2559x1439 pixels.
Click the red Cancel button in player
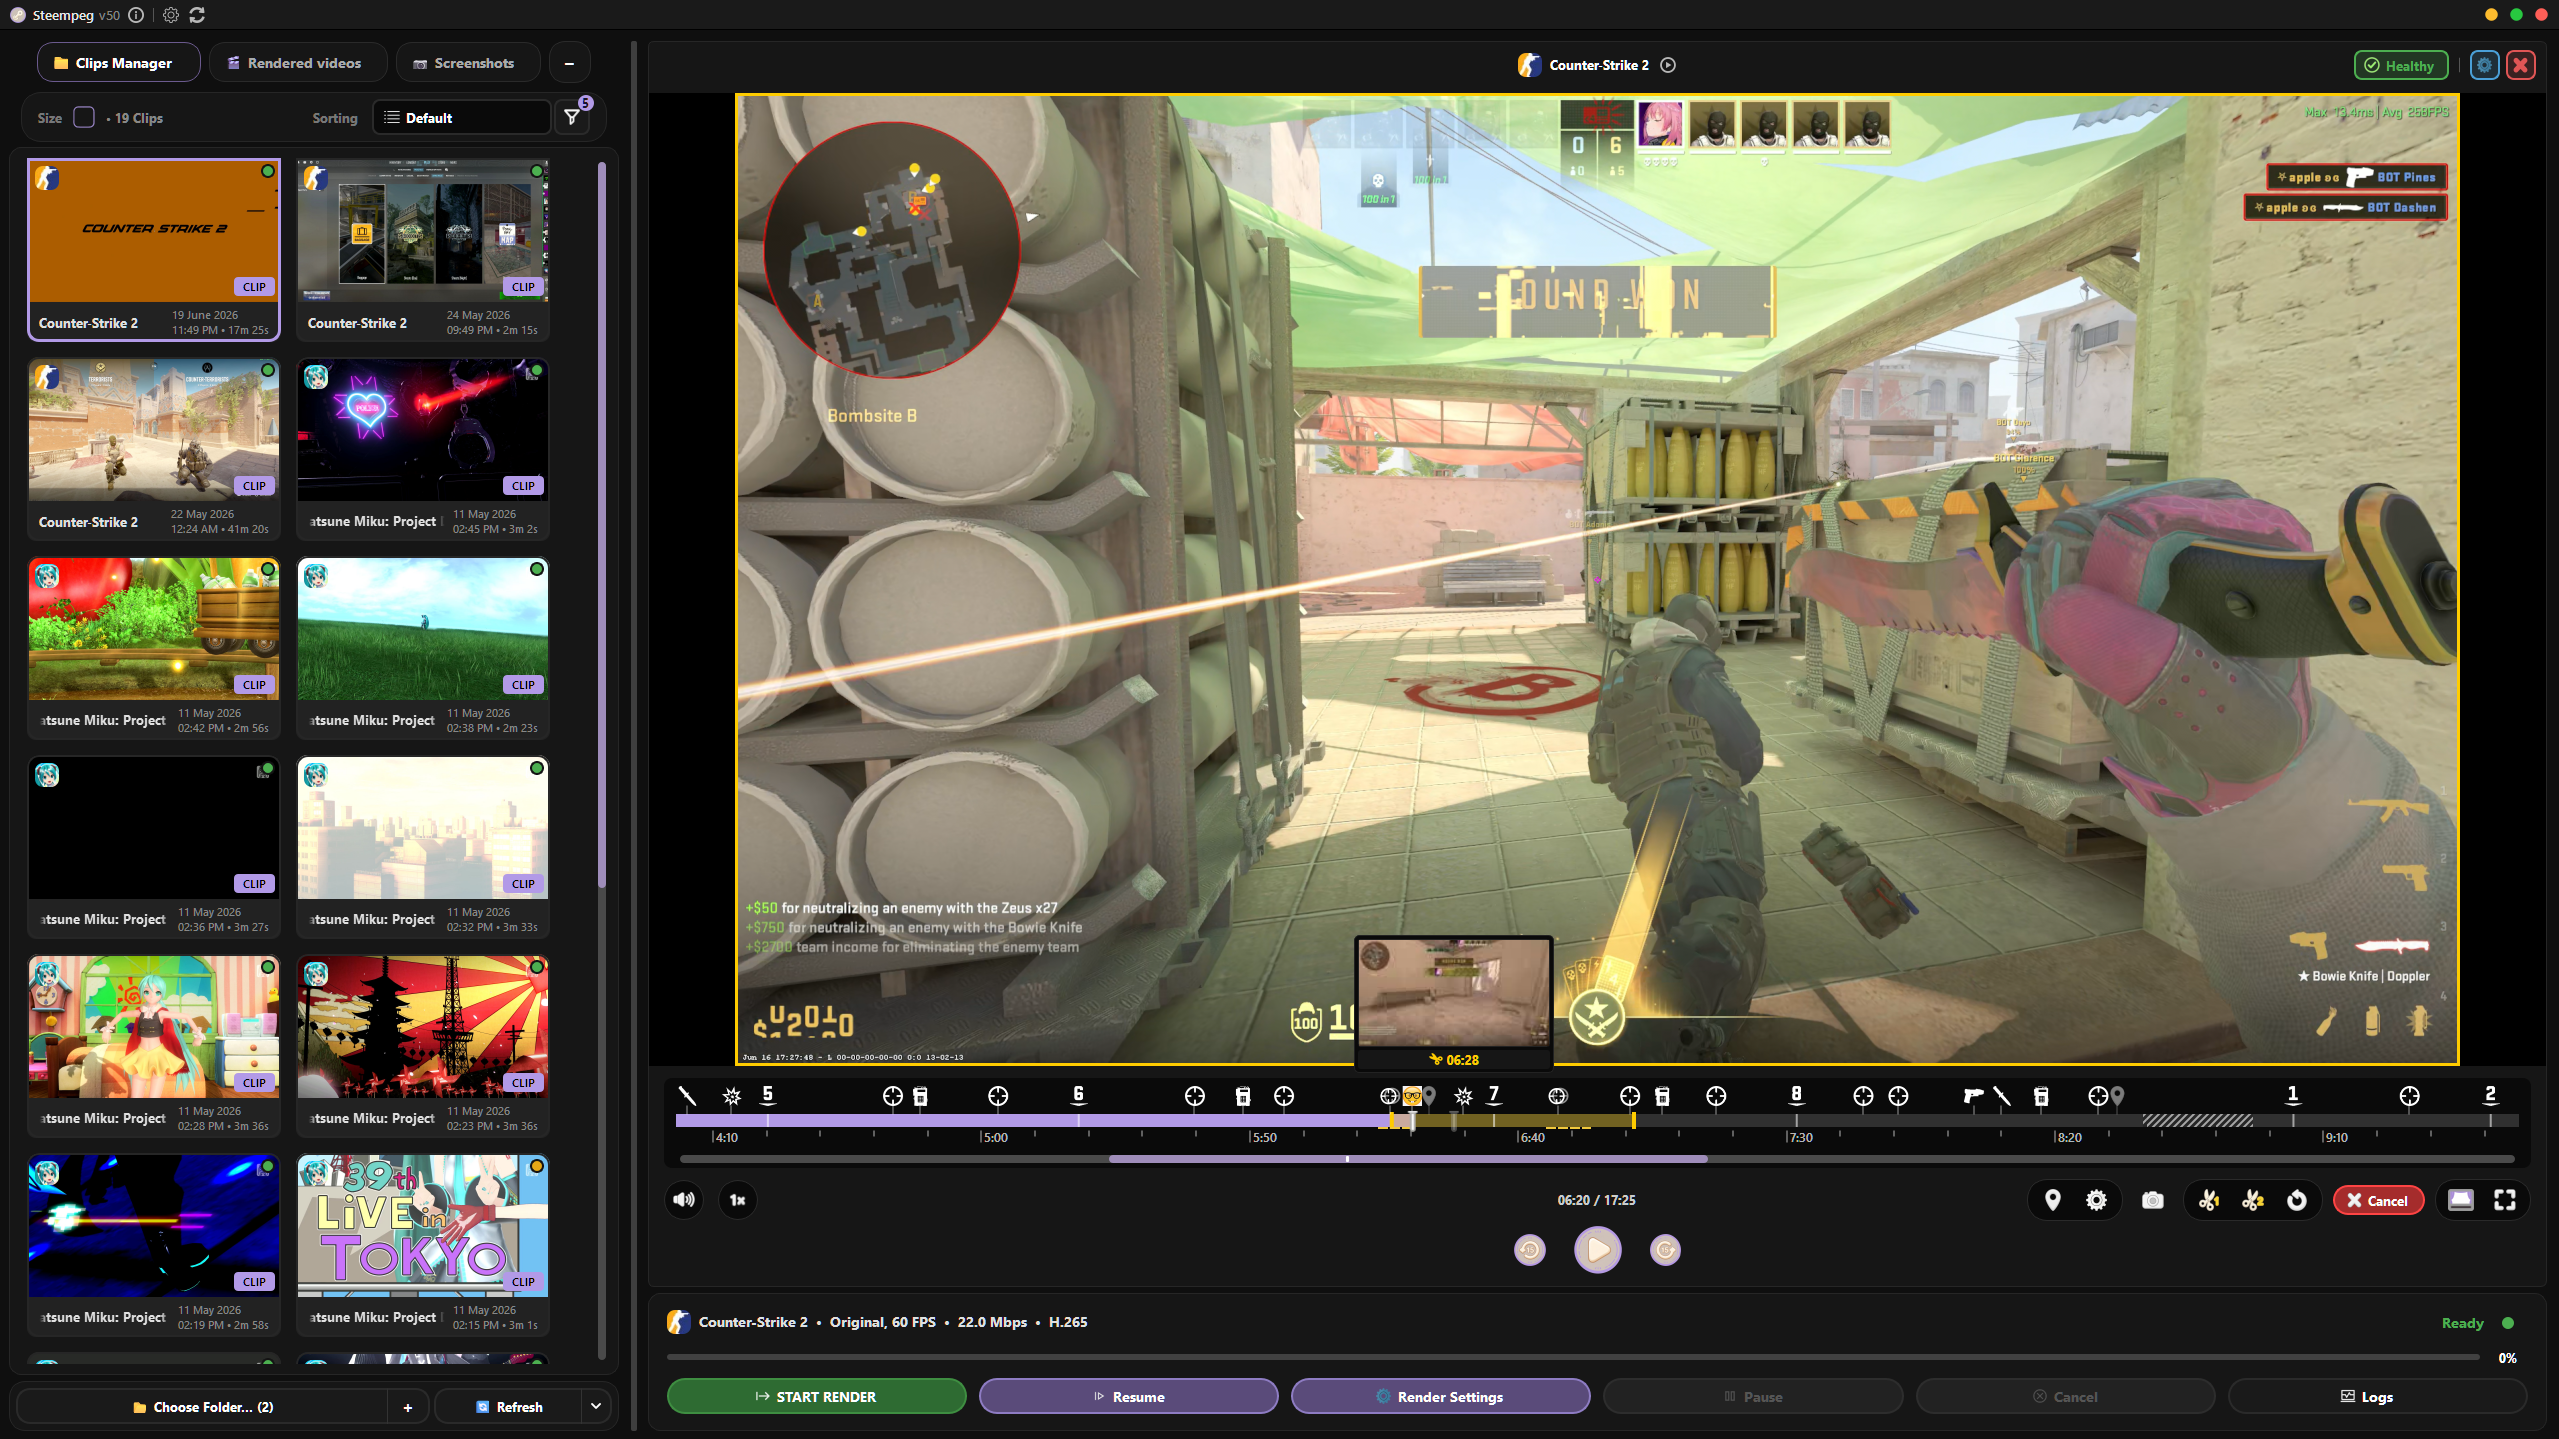click(x=2378, y=1200)
